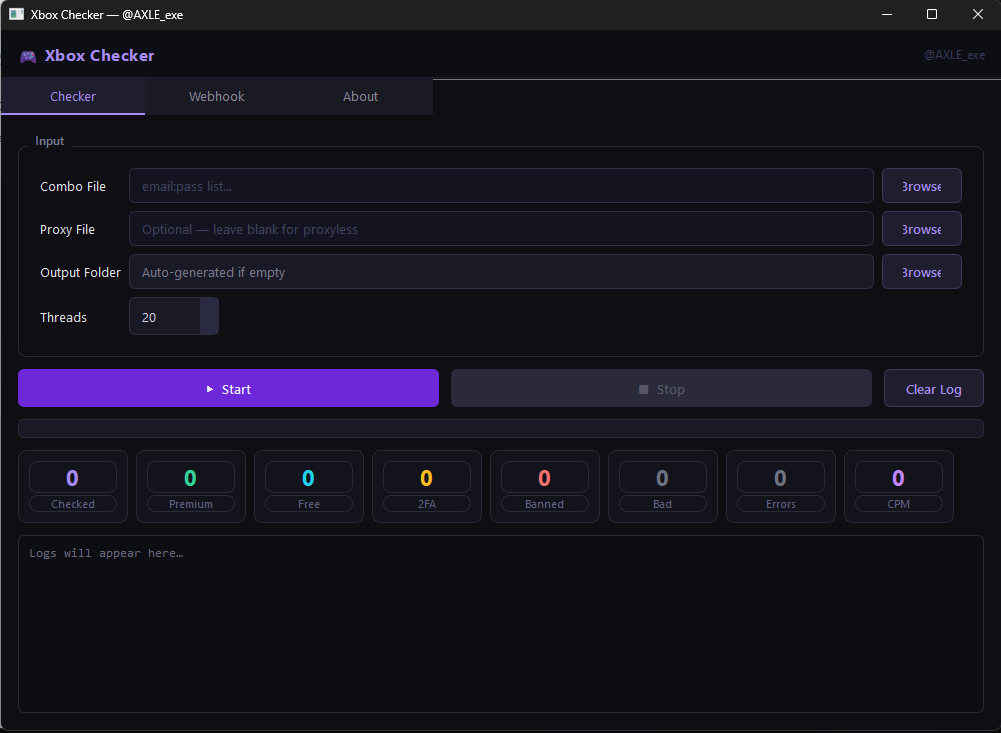The height and width of the screenshot is (733, 1001).
Task: Open the About tab
Action: [360, 96]
